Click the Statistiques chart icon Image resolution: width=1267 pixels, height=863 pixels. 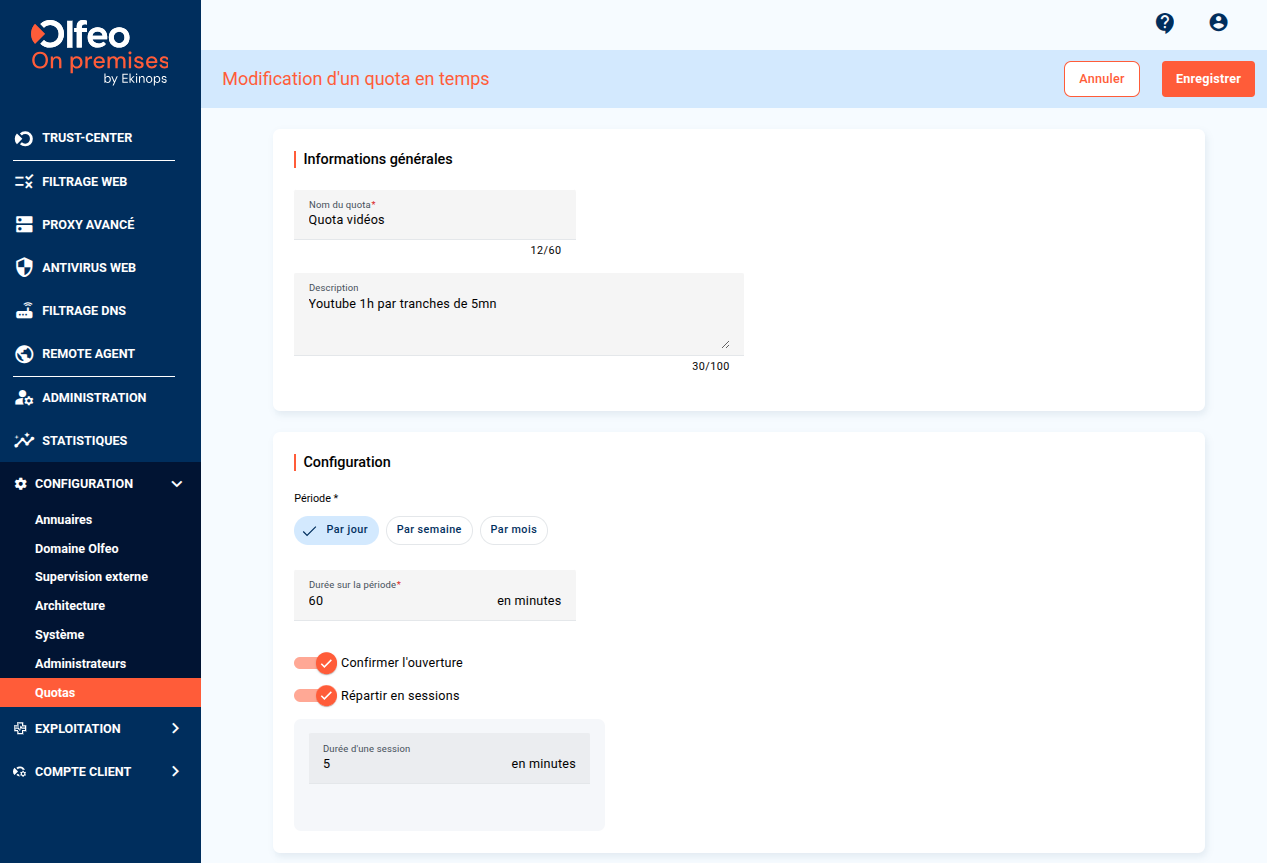pos(24,440)
